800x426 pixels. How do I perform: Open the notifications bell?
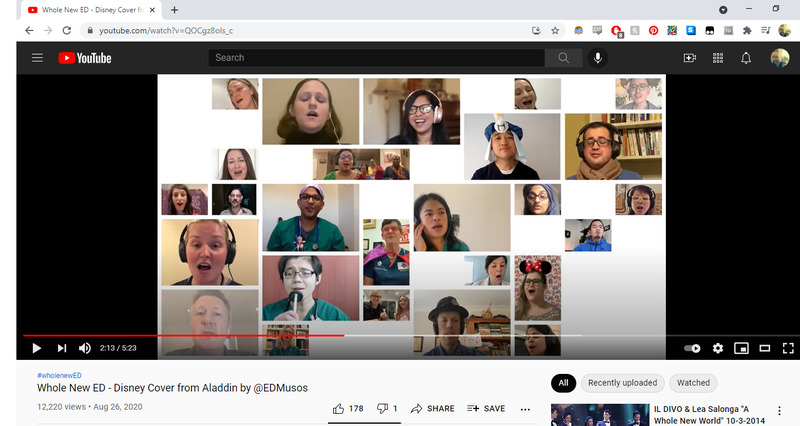pos(745,58)
